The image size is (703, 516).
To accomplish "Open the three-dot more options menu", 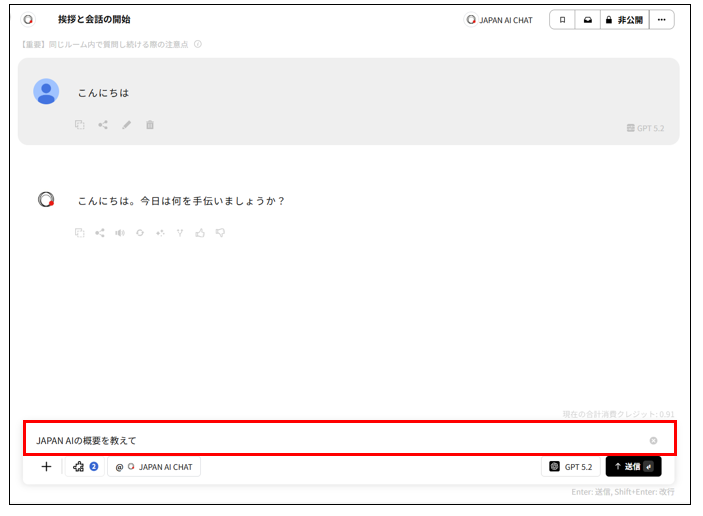I will [661, 19].
